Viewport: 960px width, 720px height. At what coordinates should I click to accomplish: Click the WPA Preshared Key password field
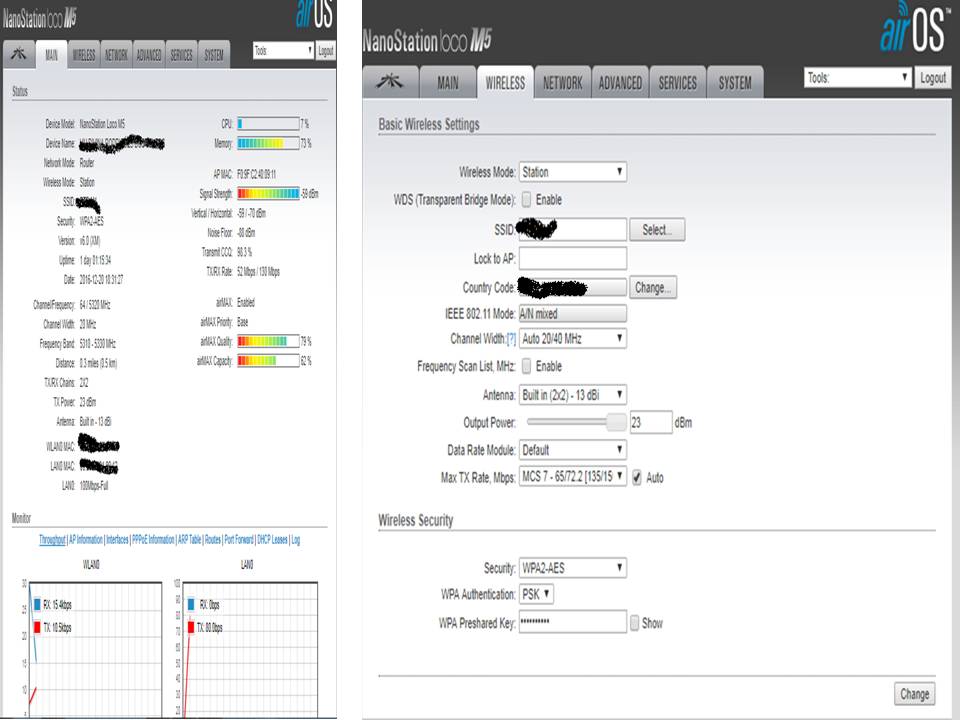(x=572, y=621)
